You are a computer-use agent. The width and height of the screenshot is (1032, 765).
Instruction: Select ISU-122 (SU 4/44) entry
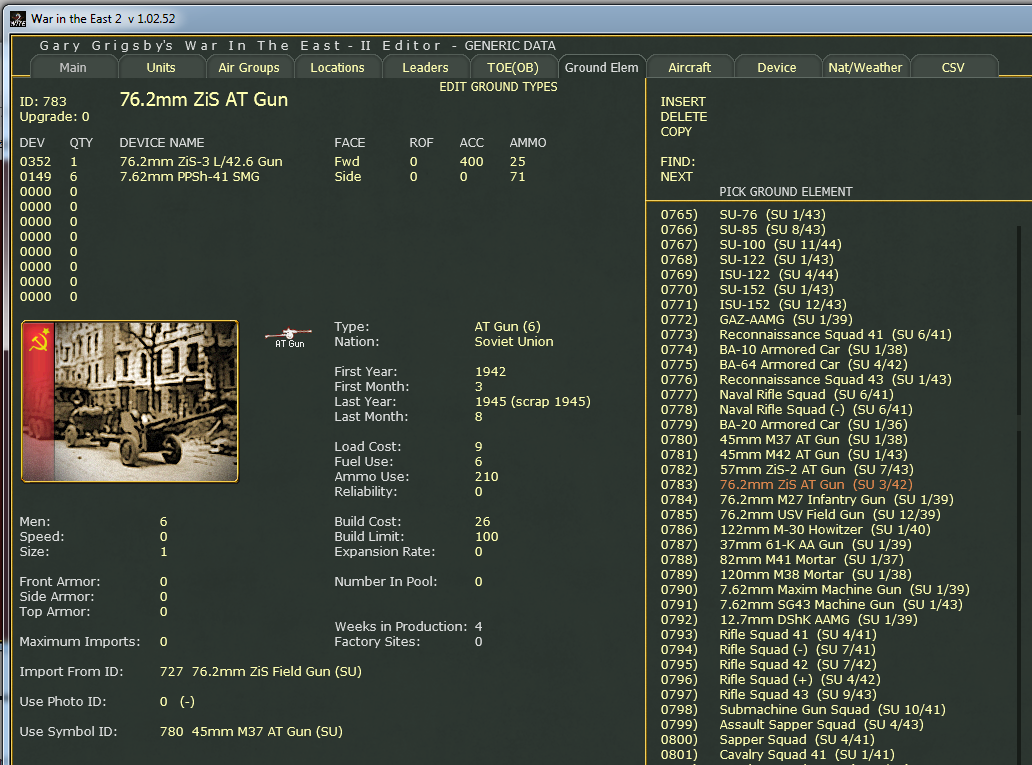click(x=779, y=275)
